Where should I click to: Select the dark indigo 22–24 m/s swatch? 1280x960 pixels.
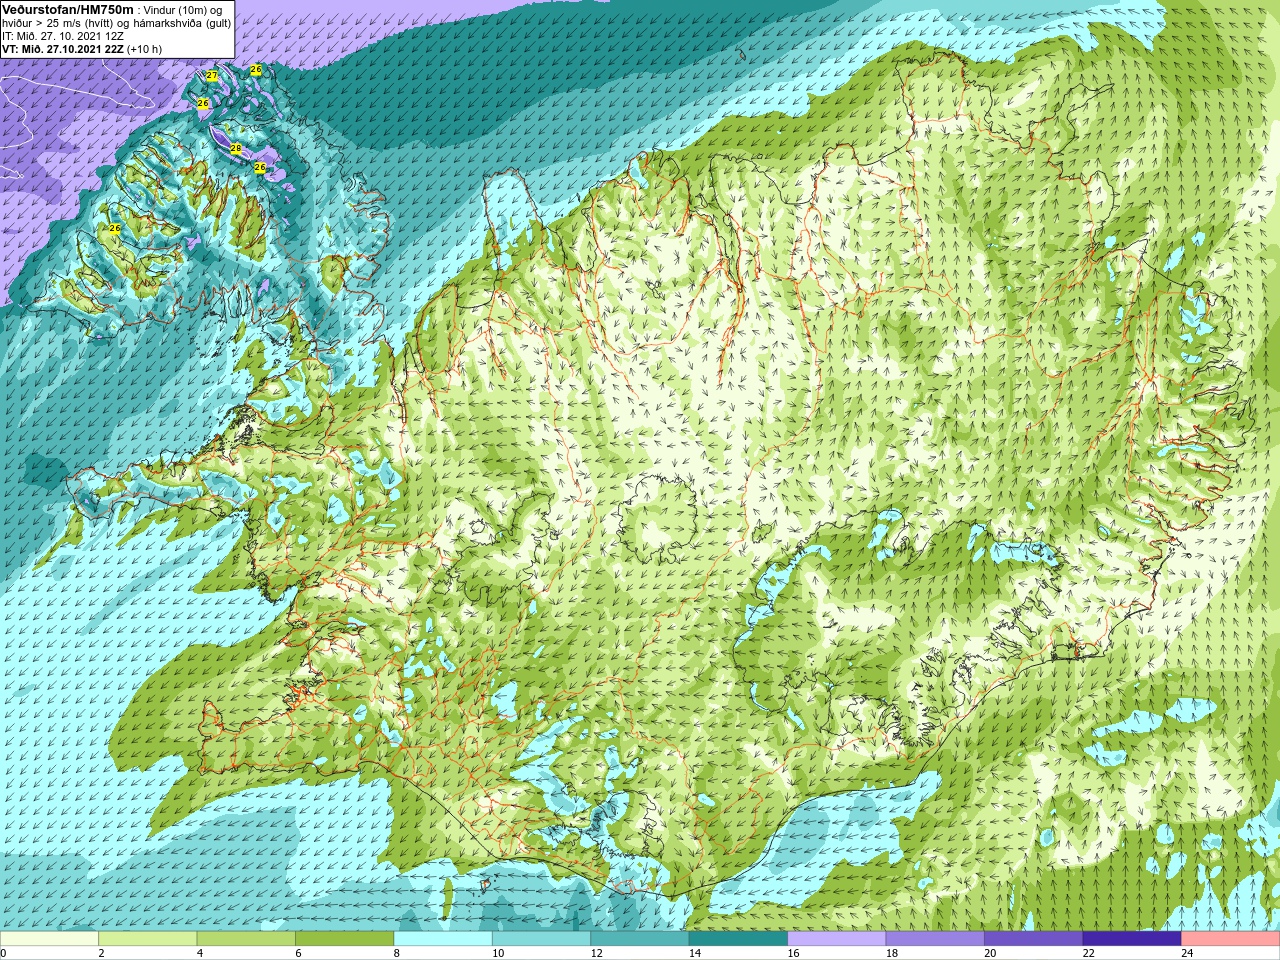[x=1132, y=939]
